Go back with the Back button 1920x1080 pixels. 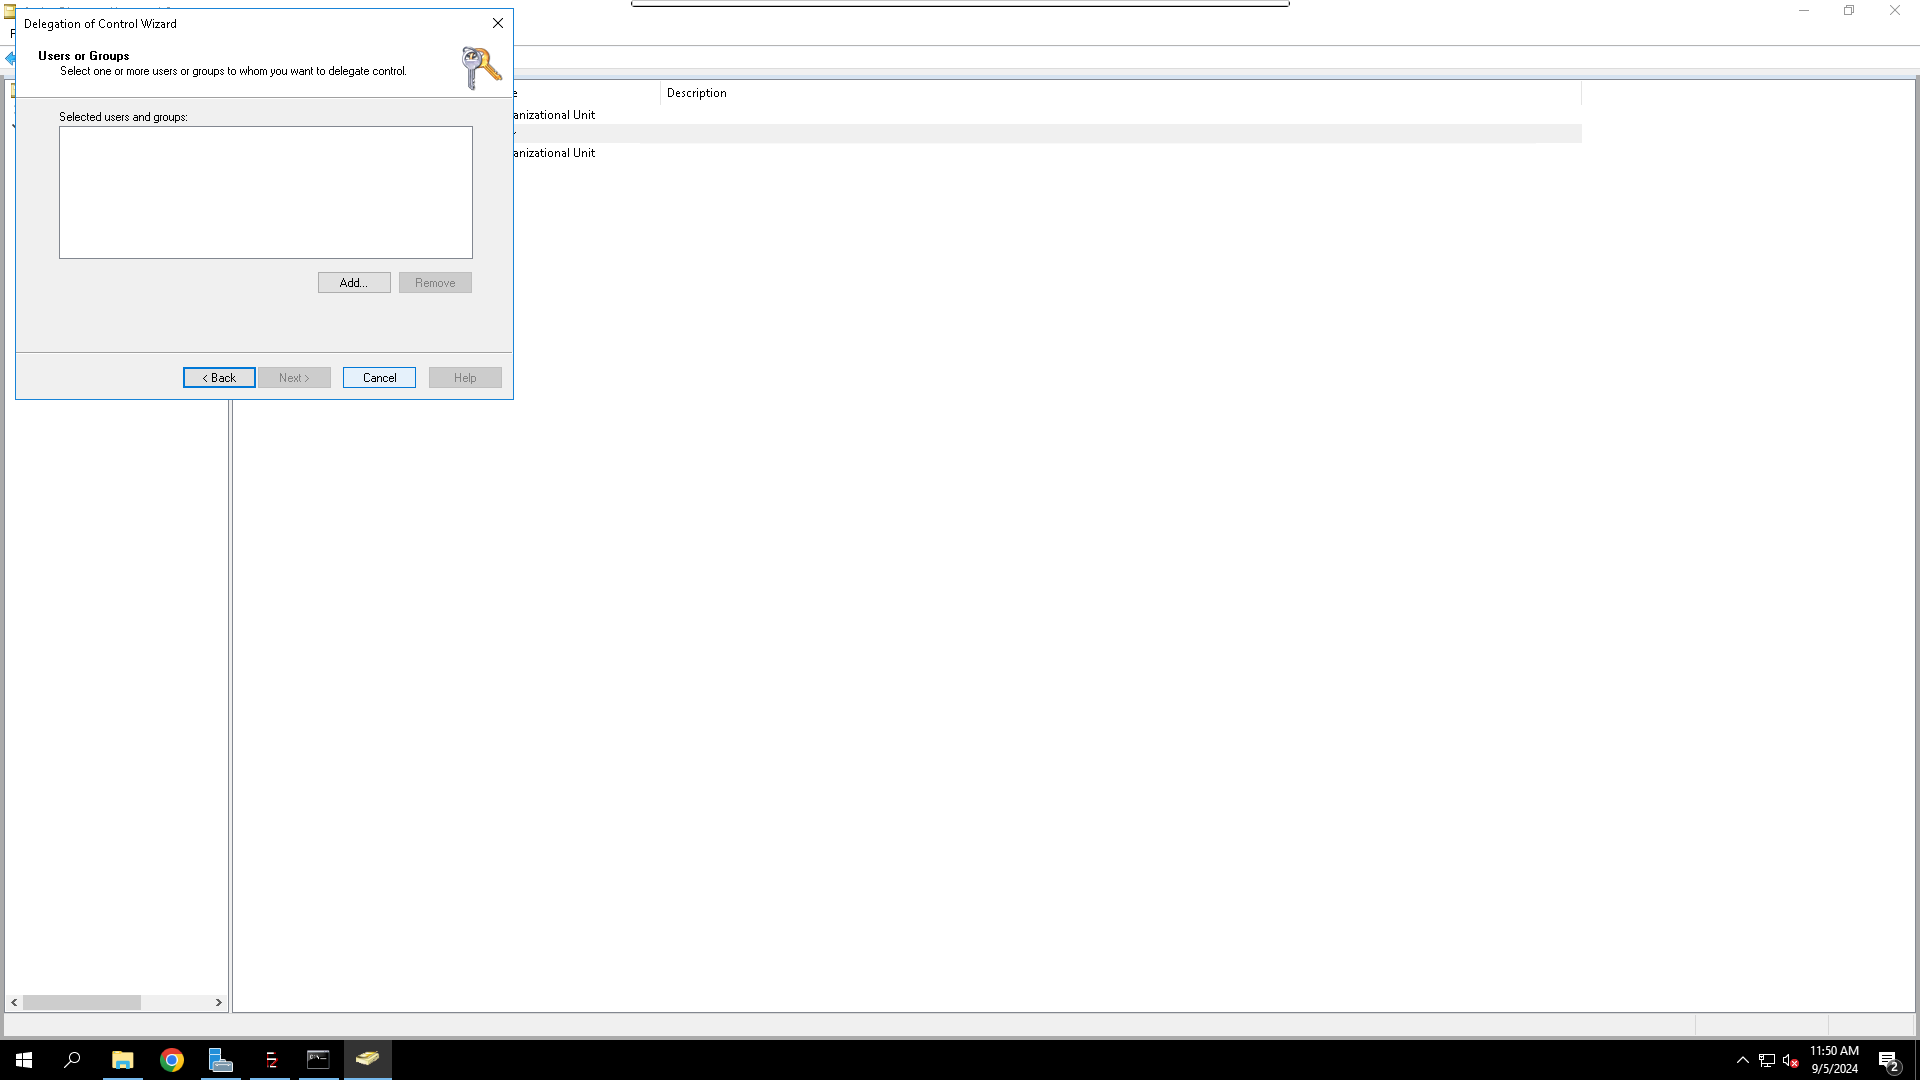[x=219, y=378]
